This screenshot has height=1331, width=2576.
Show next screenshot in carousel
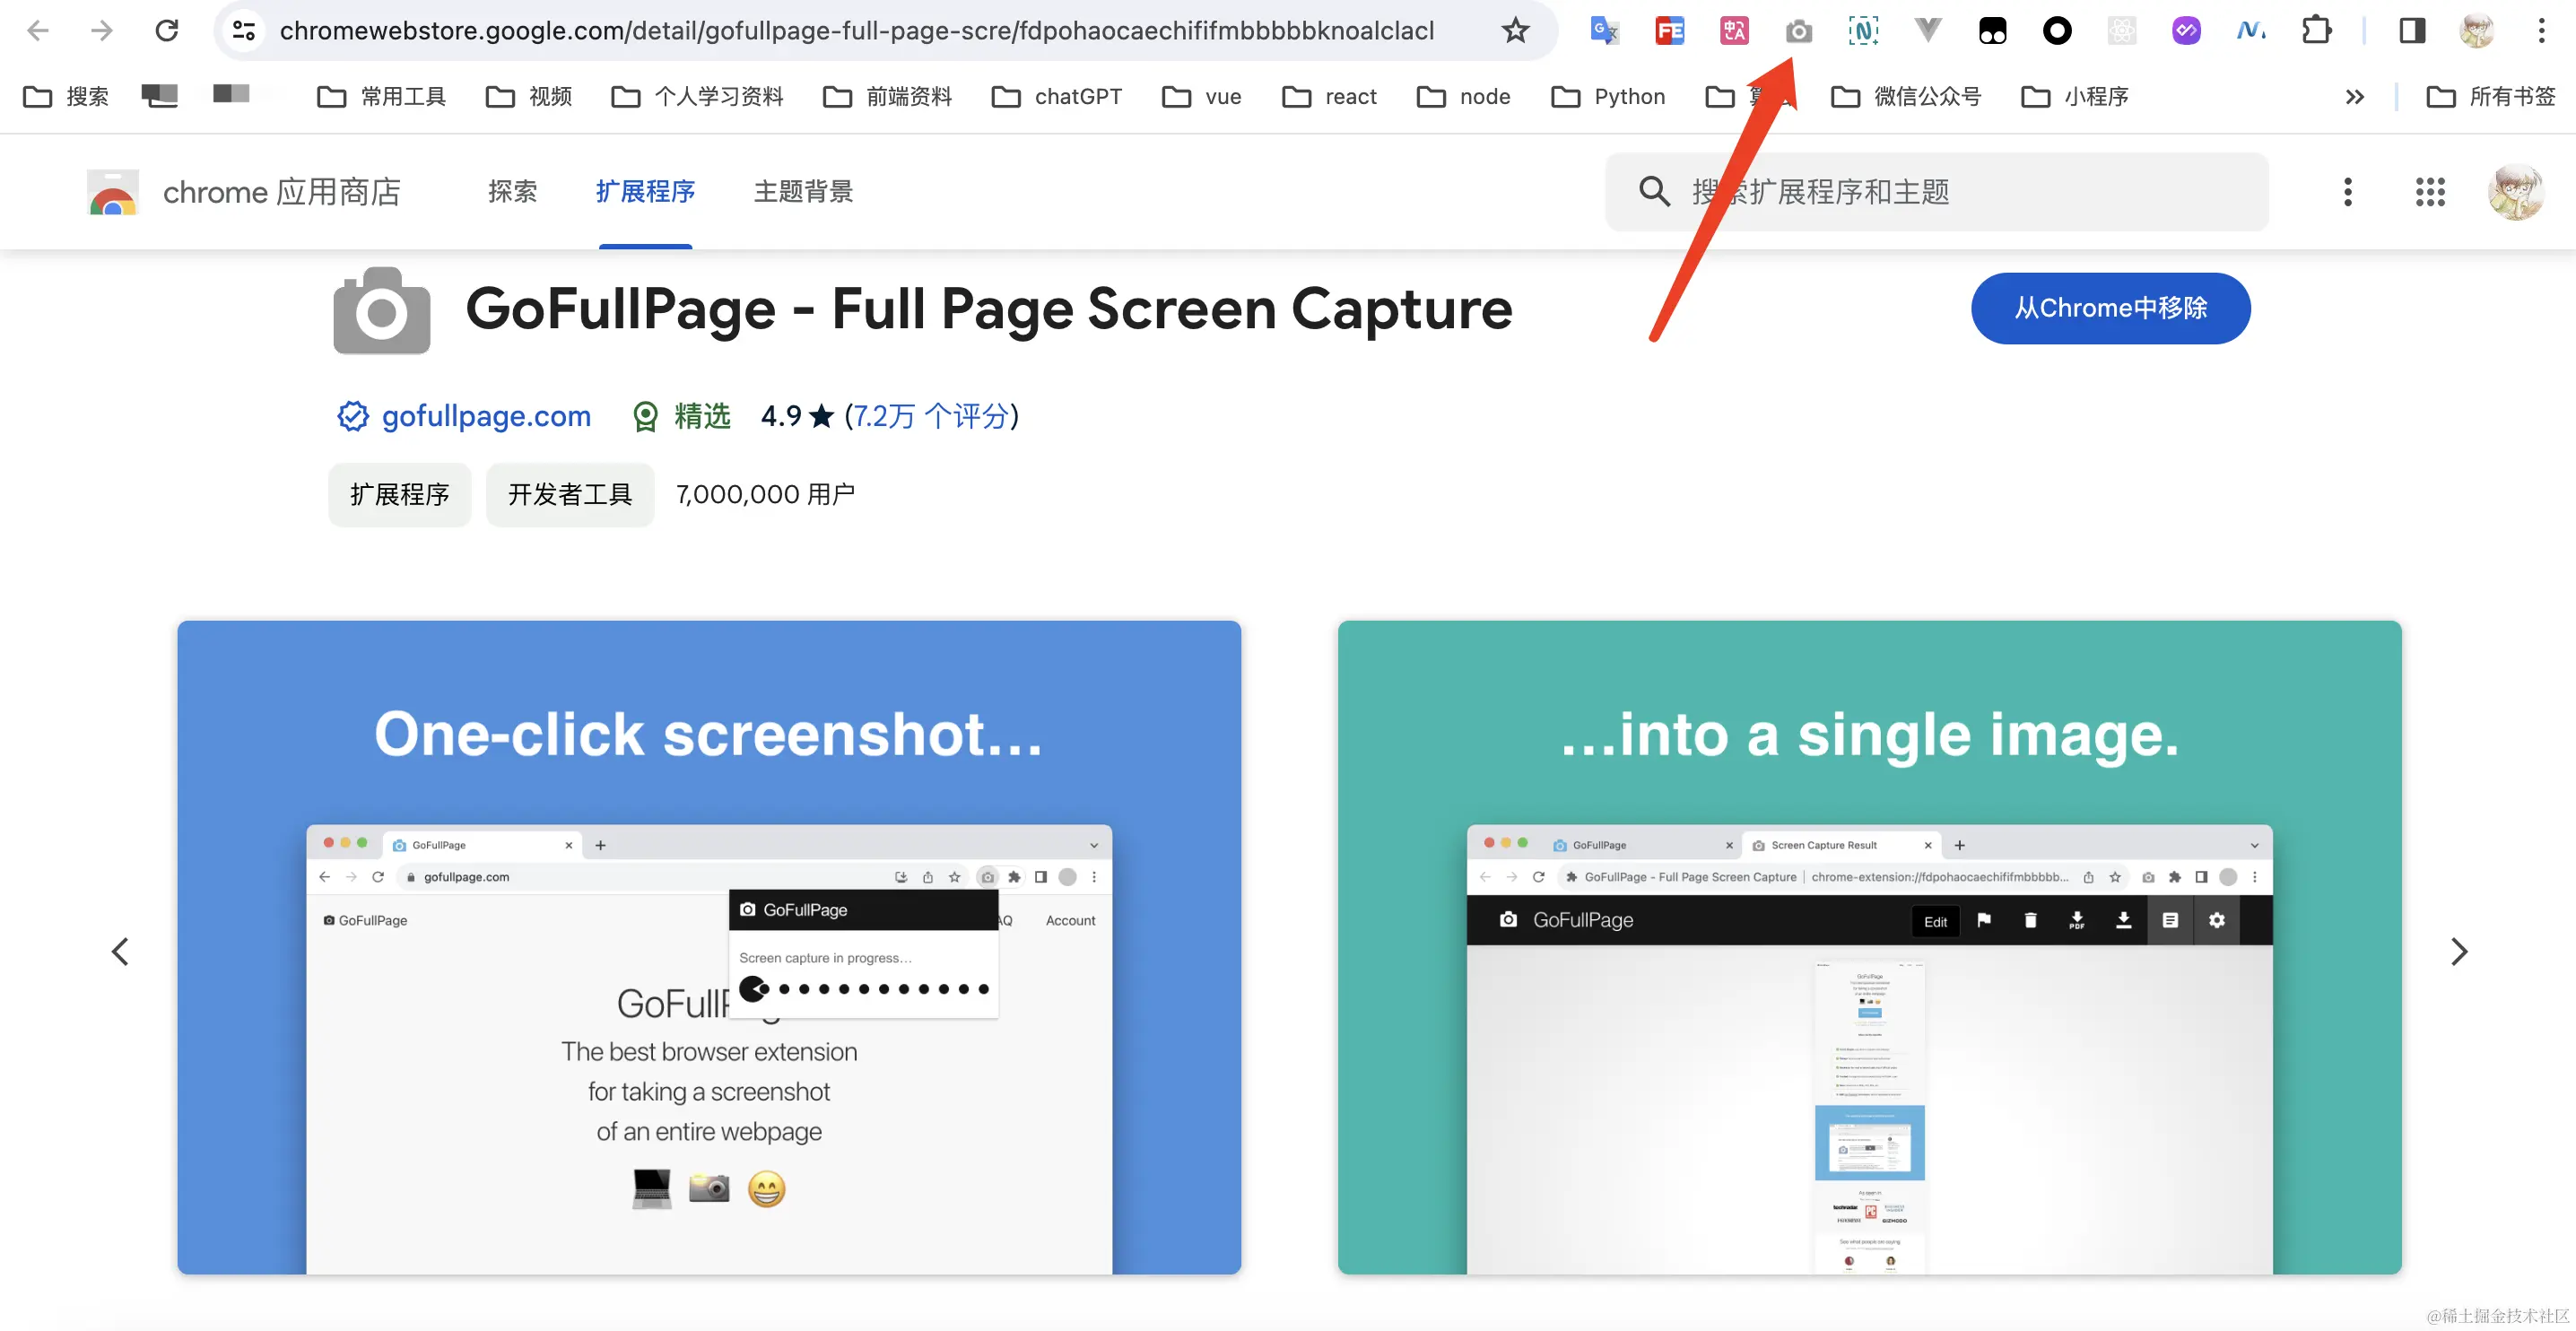2459,951
